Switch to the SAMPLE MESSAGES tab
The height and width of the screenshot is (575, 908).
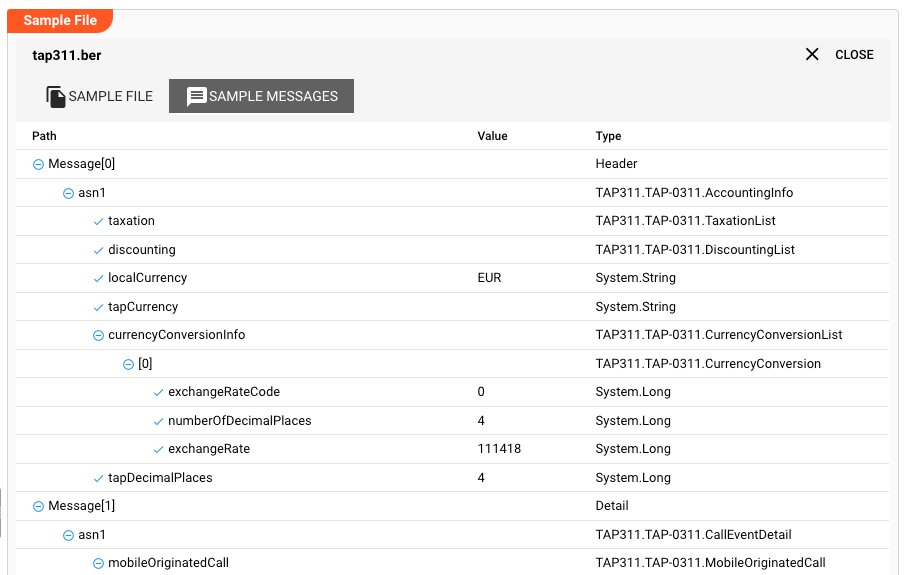coord(261,96)
